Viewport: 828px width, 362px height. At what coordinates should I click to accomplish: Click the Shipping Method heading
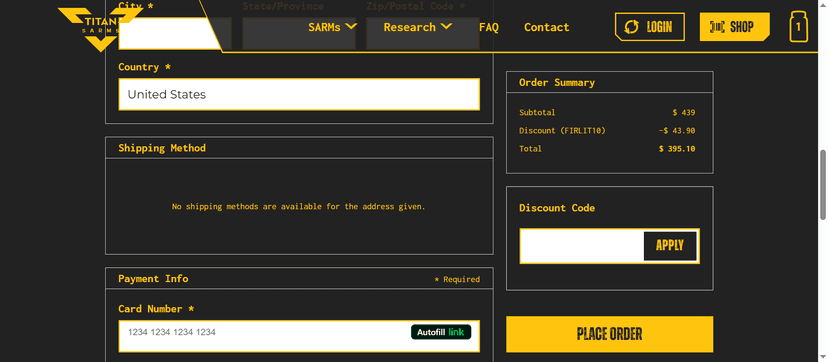162,148
